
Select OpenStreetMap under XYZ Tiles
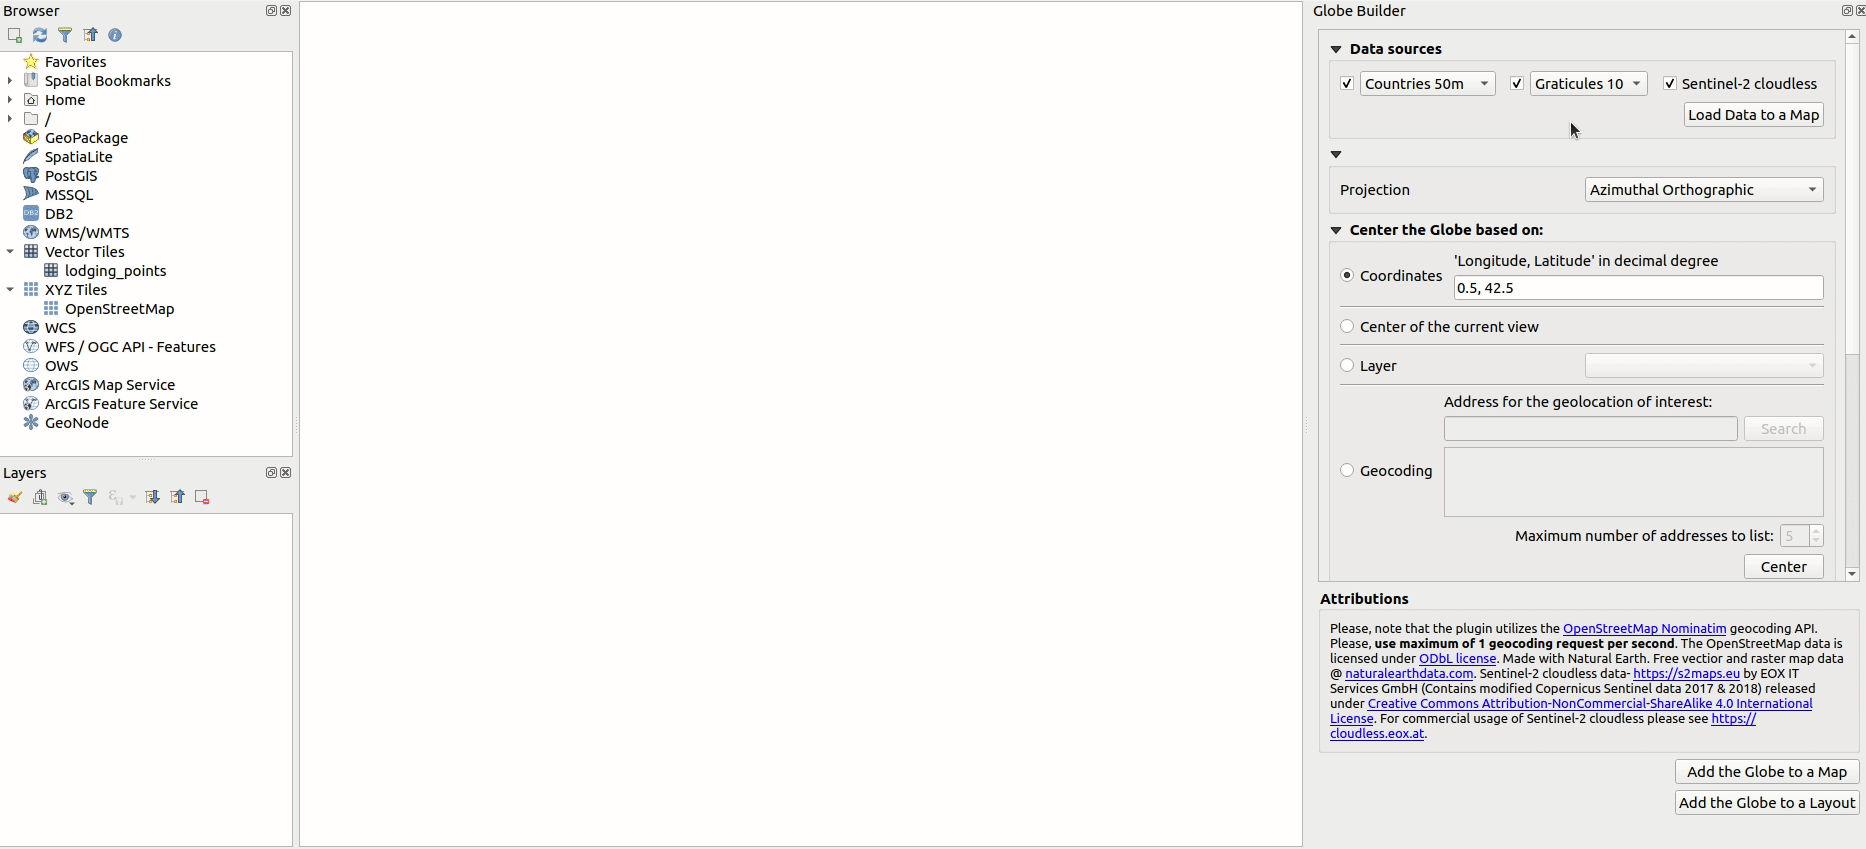119,309
